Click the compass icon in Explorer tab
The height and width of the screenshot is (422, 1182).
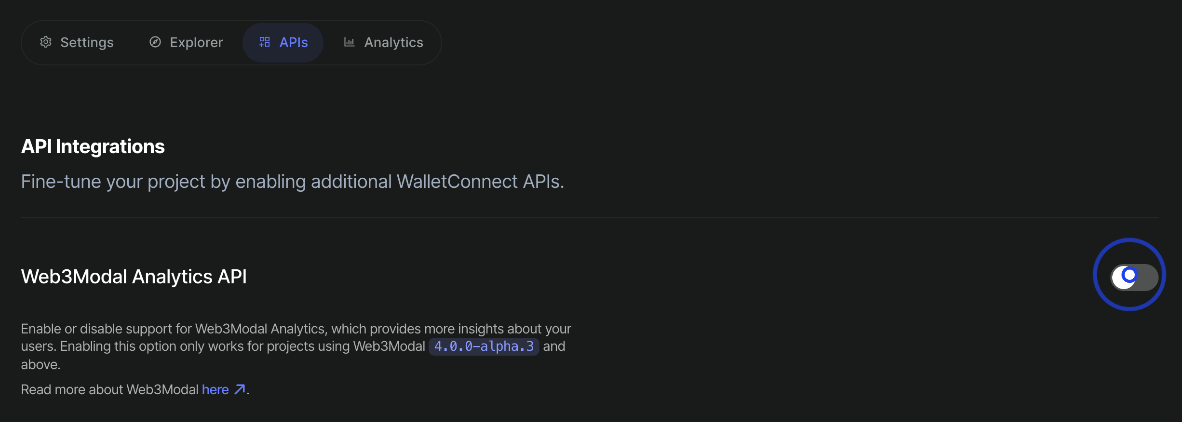(155, 43)
